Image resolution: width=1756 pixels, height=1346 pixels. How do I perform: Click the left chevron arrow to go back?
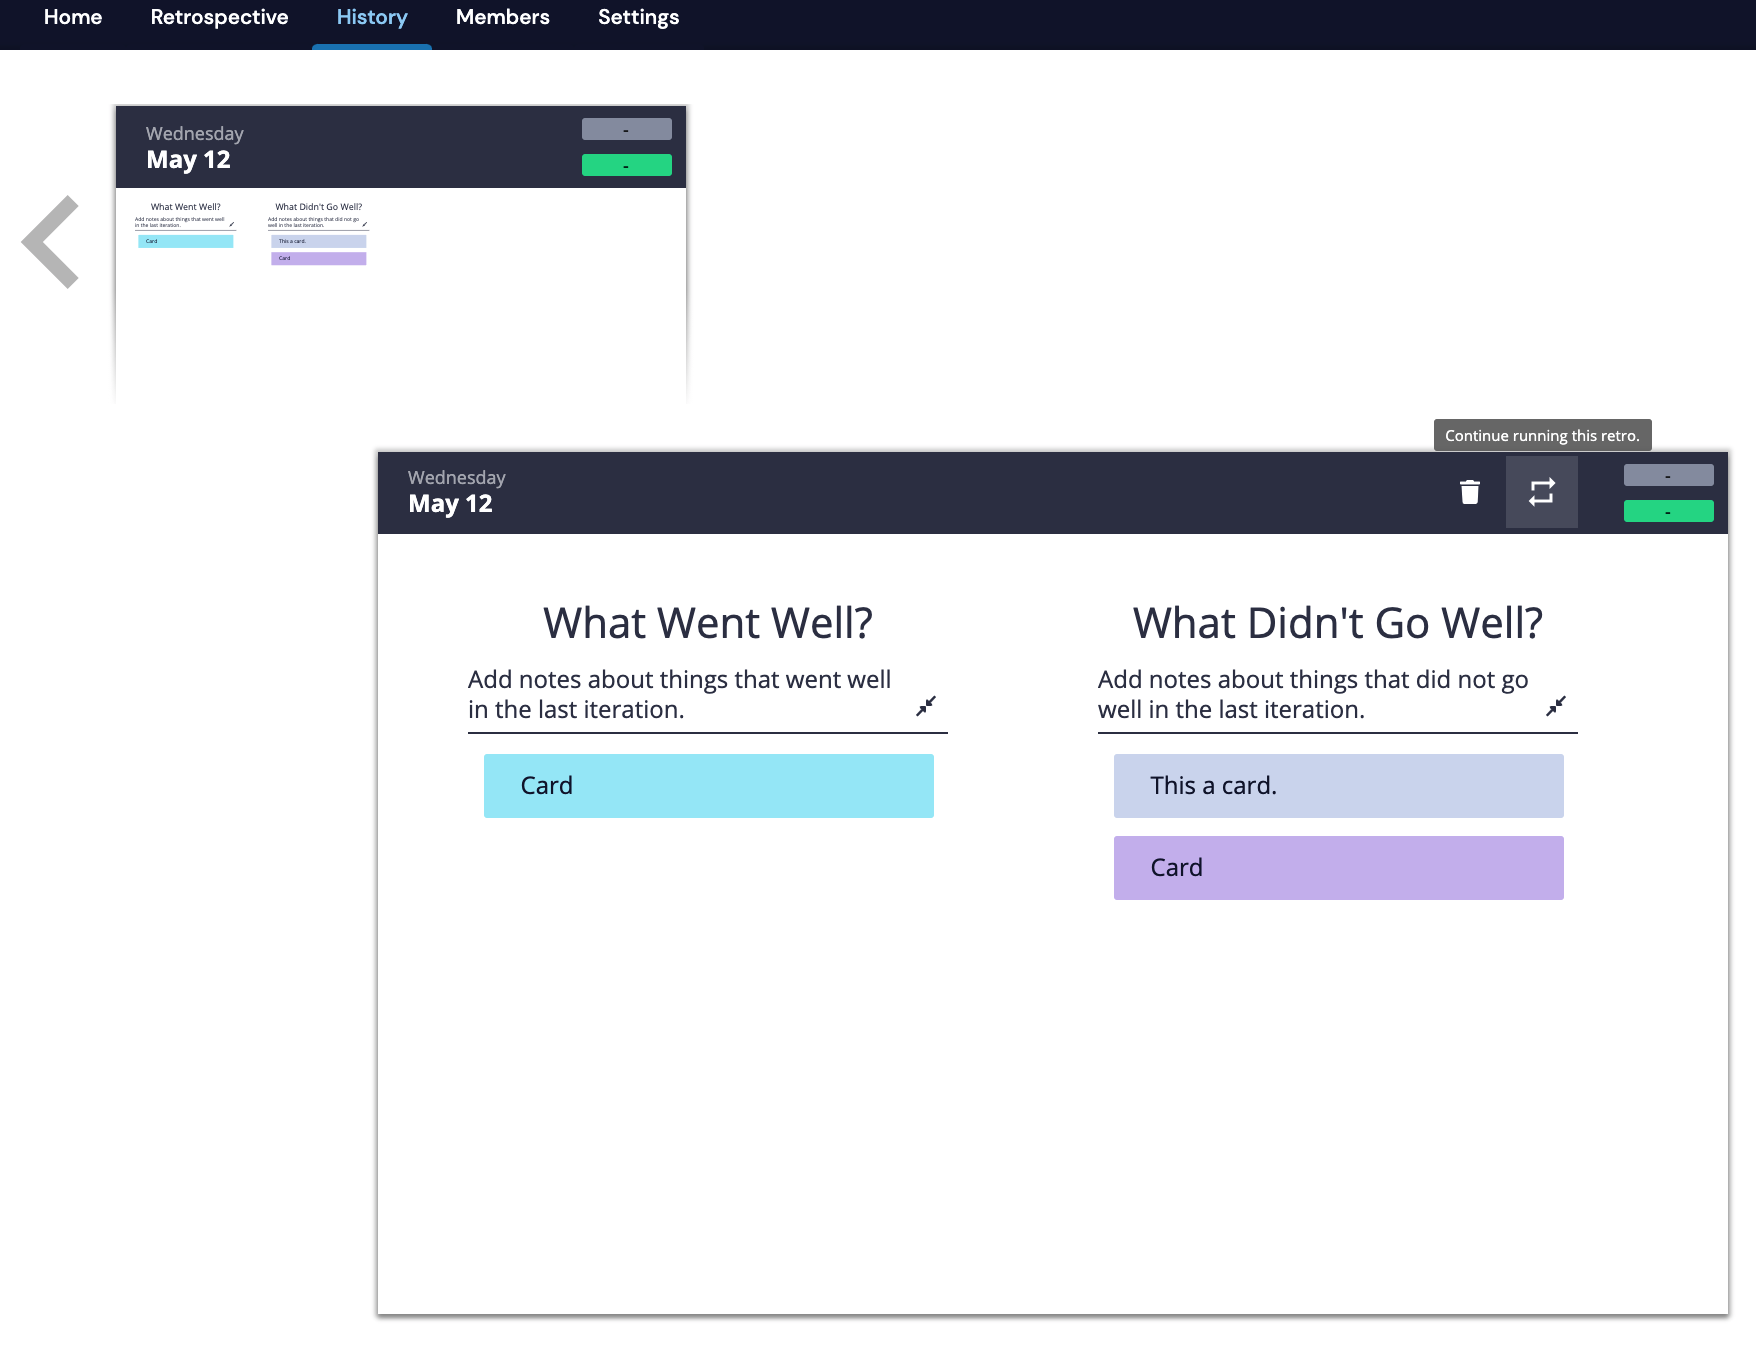(x=51, y=242)
